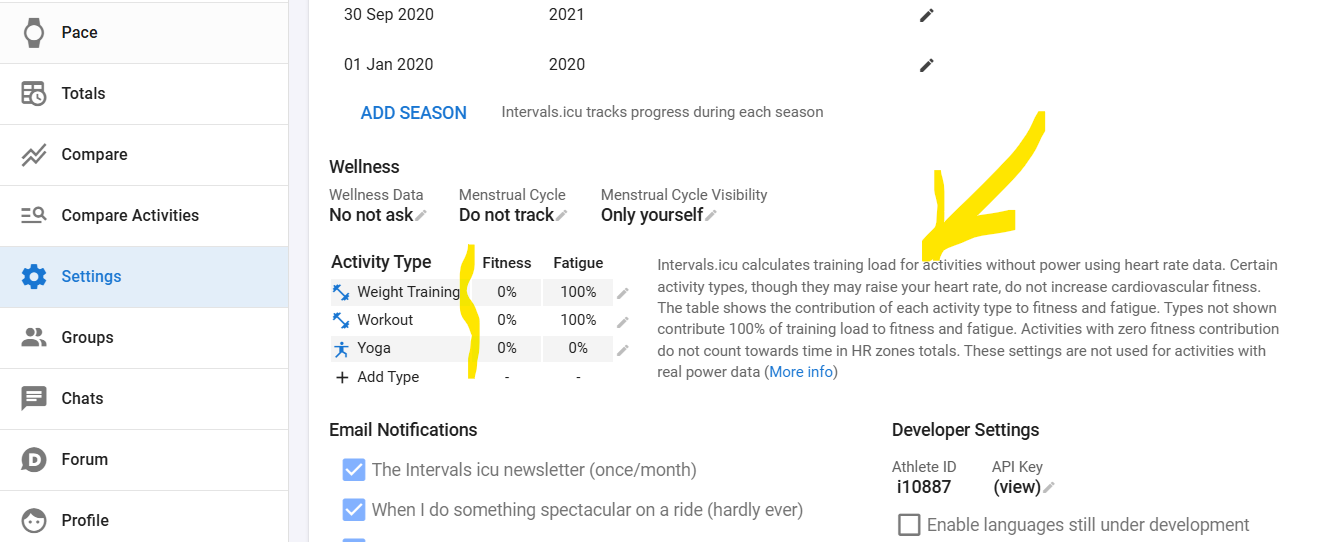
Task: Click edit pencil next to Weight Training row
Action: pyautogui.click(x=623, y=293)
